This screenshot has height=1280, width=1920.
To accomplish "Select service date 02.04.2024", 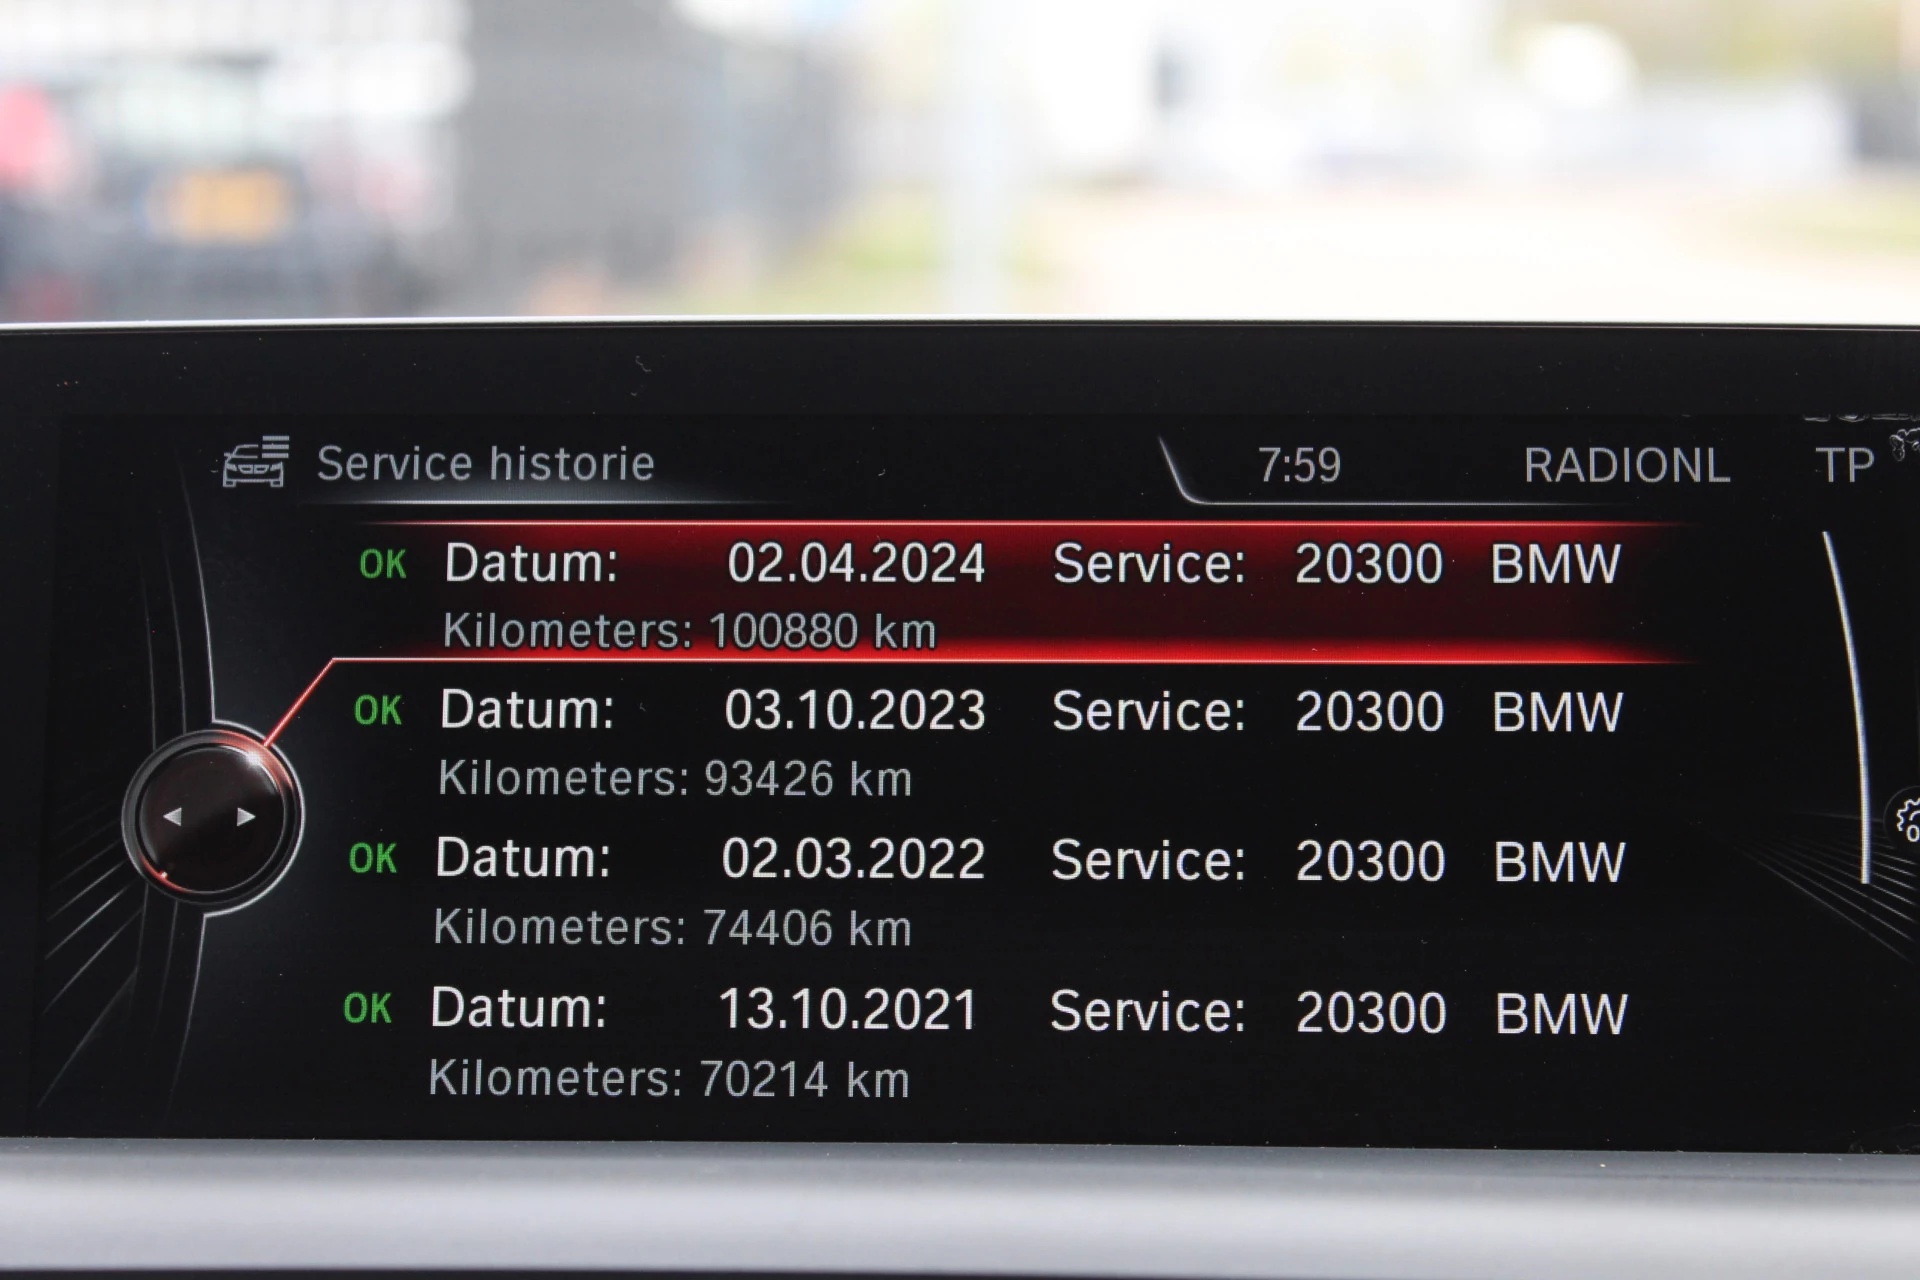I will [856, 564].
